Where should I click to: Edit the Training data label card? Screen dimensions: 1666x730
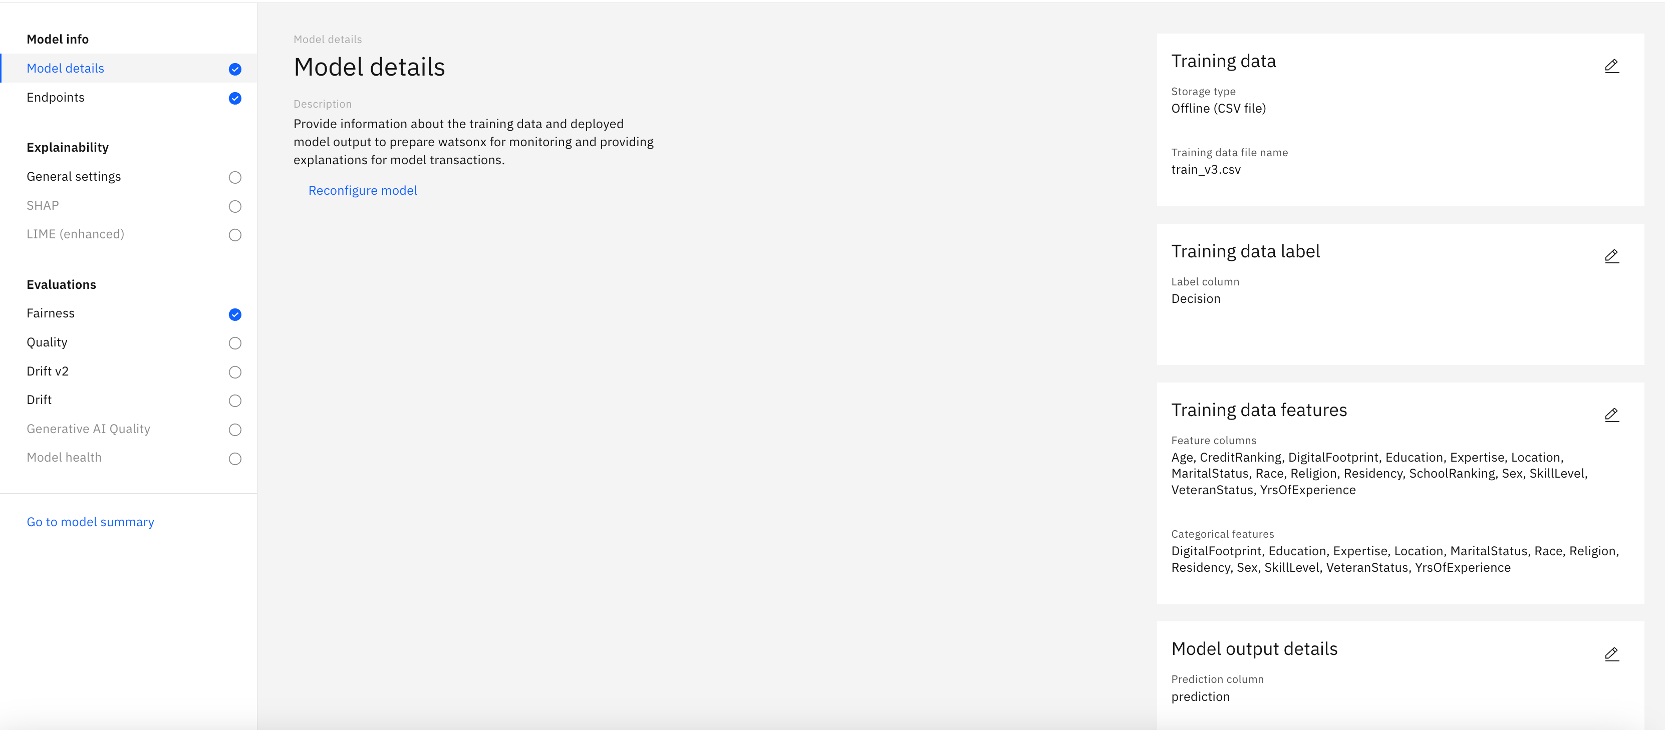point(1611,256)
